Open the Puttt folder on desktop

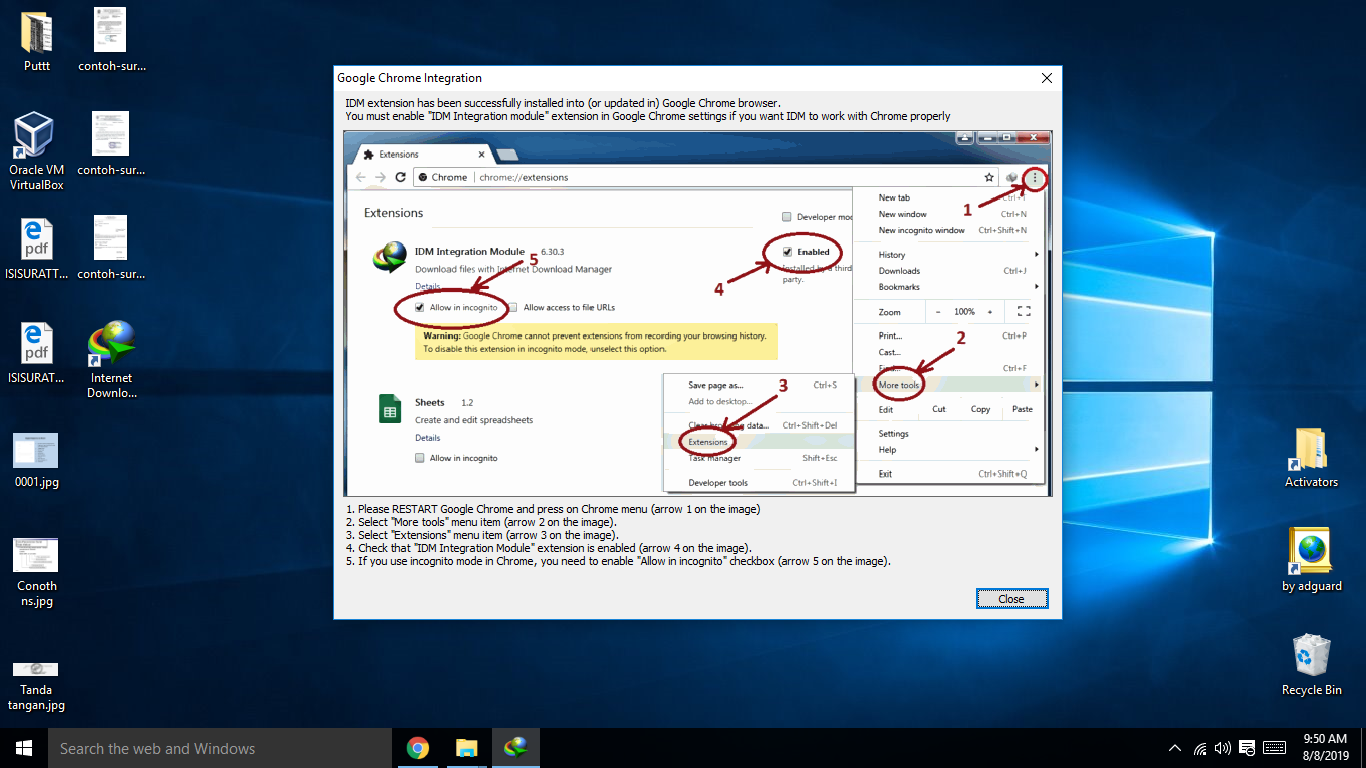(x=37, y=42)
